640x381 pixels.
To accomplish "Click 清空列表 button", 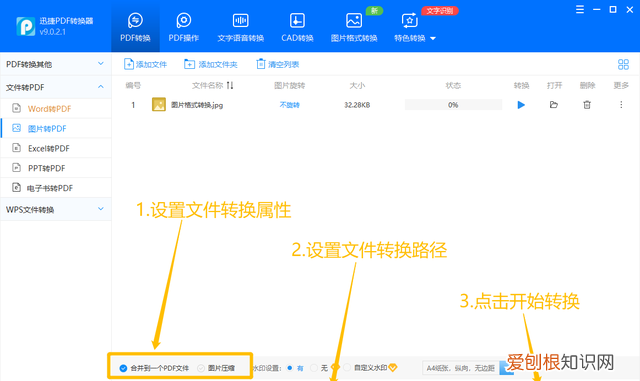I will pyautogui.click(x=278, y=64).
